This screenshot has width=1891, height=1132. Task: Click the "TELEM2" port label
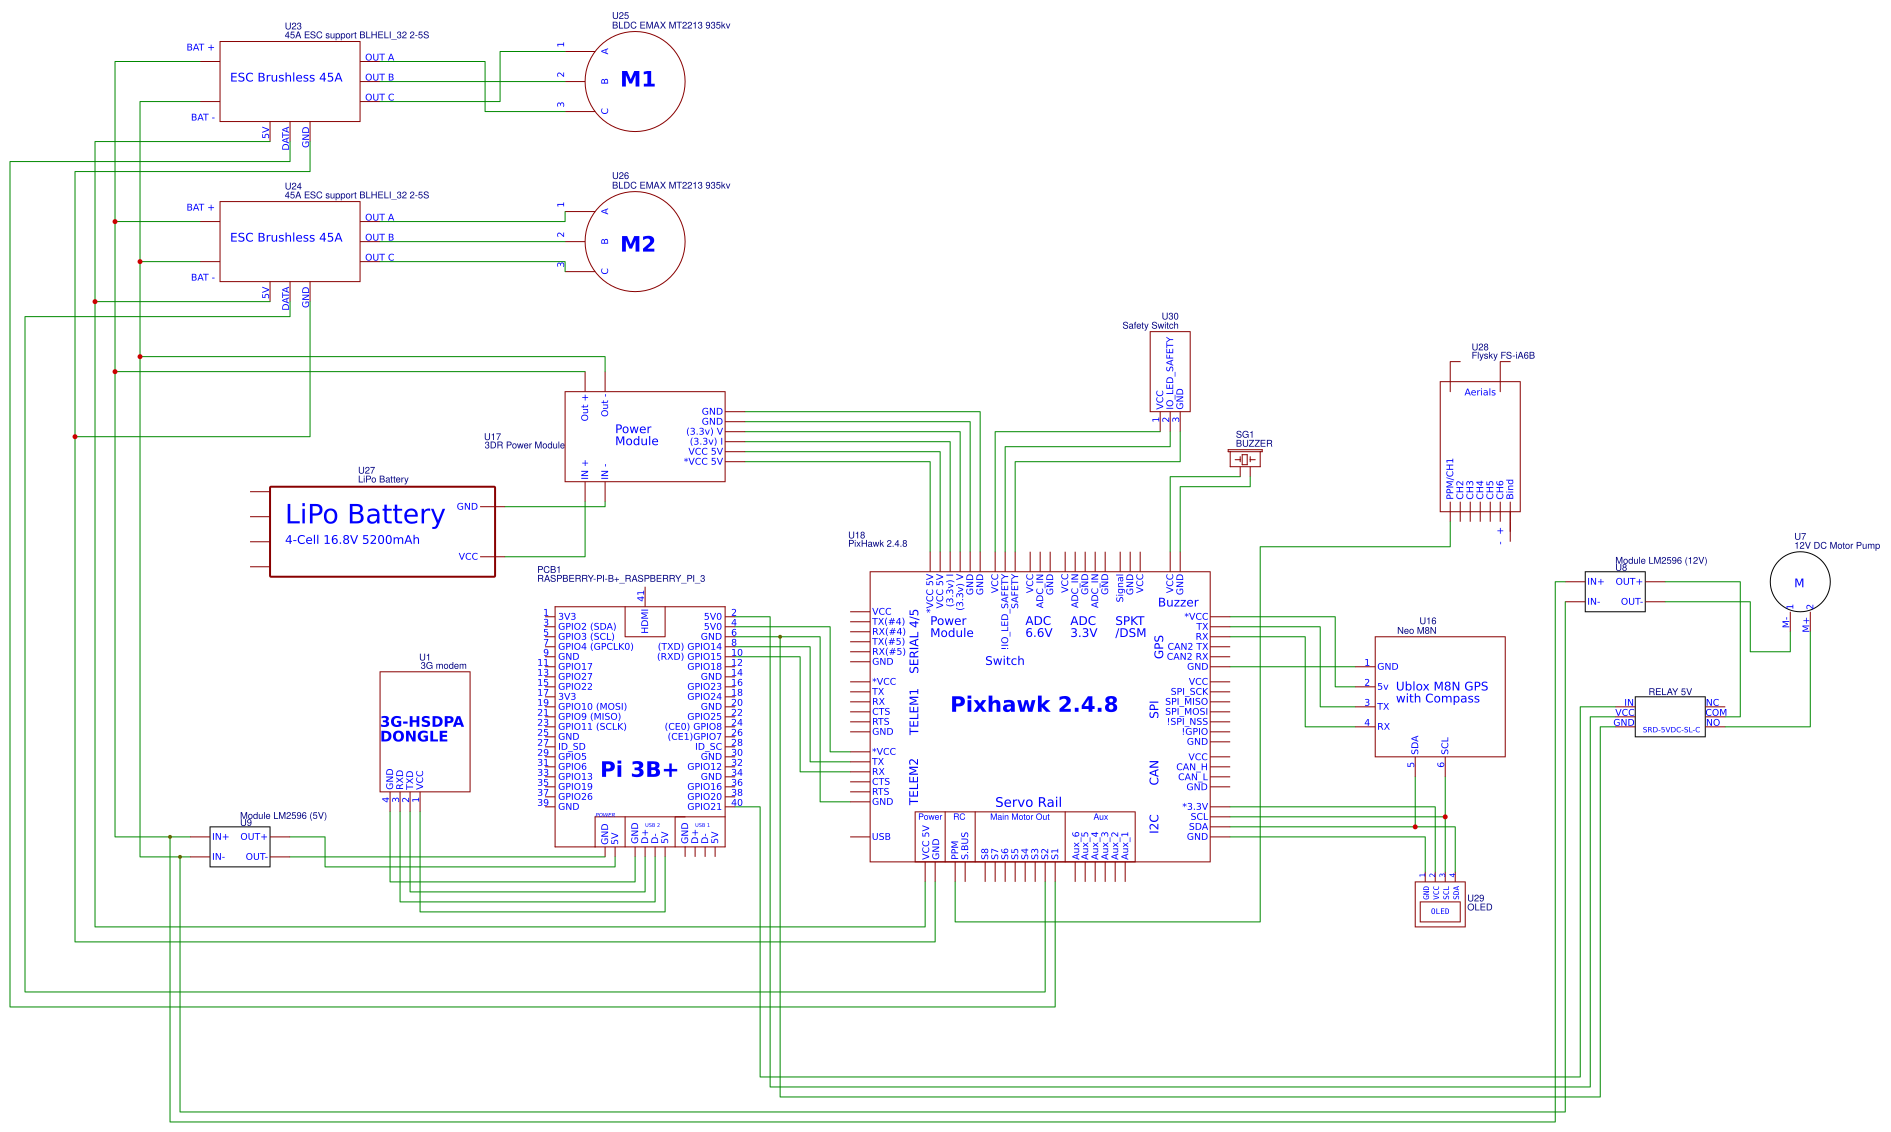[913, 782]
